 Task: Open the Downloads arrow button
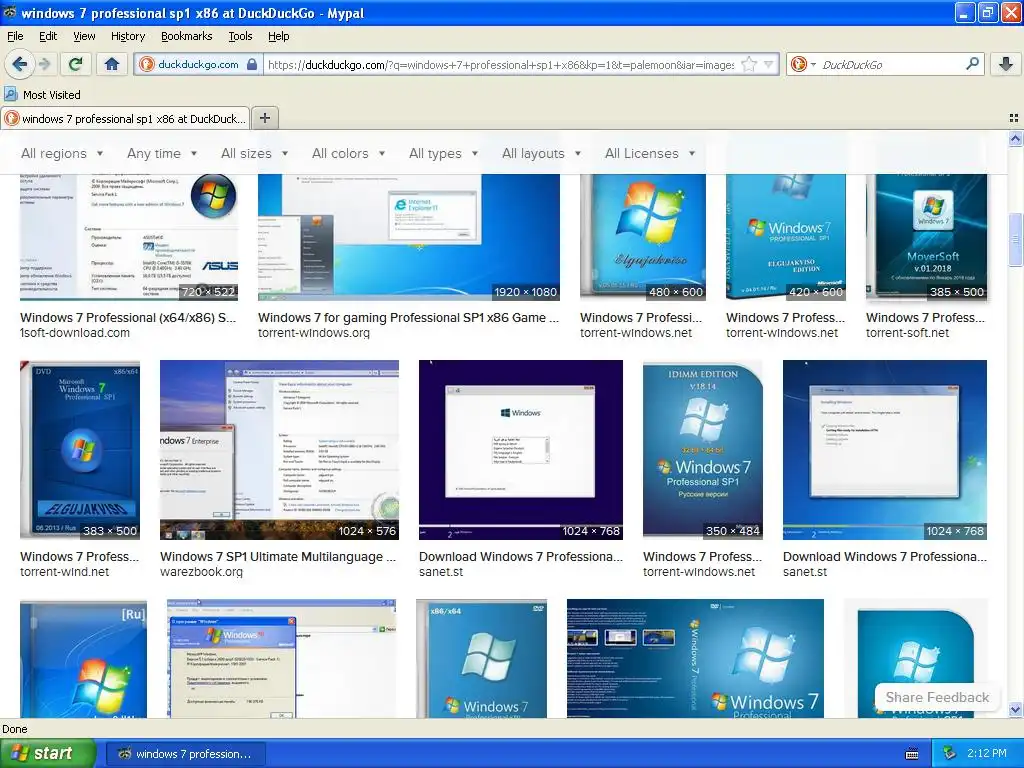point(1006,64)
